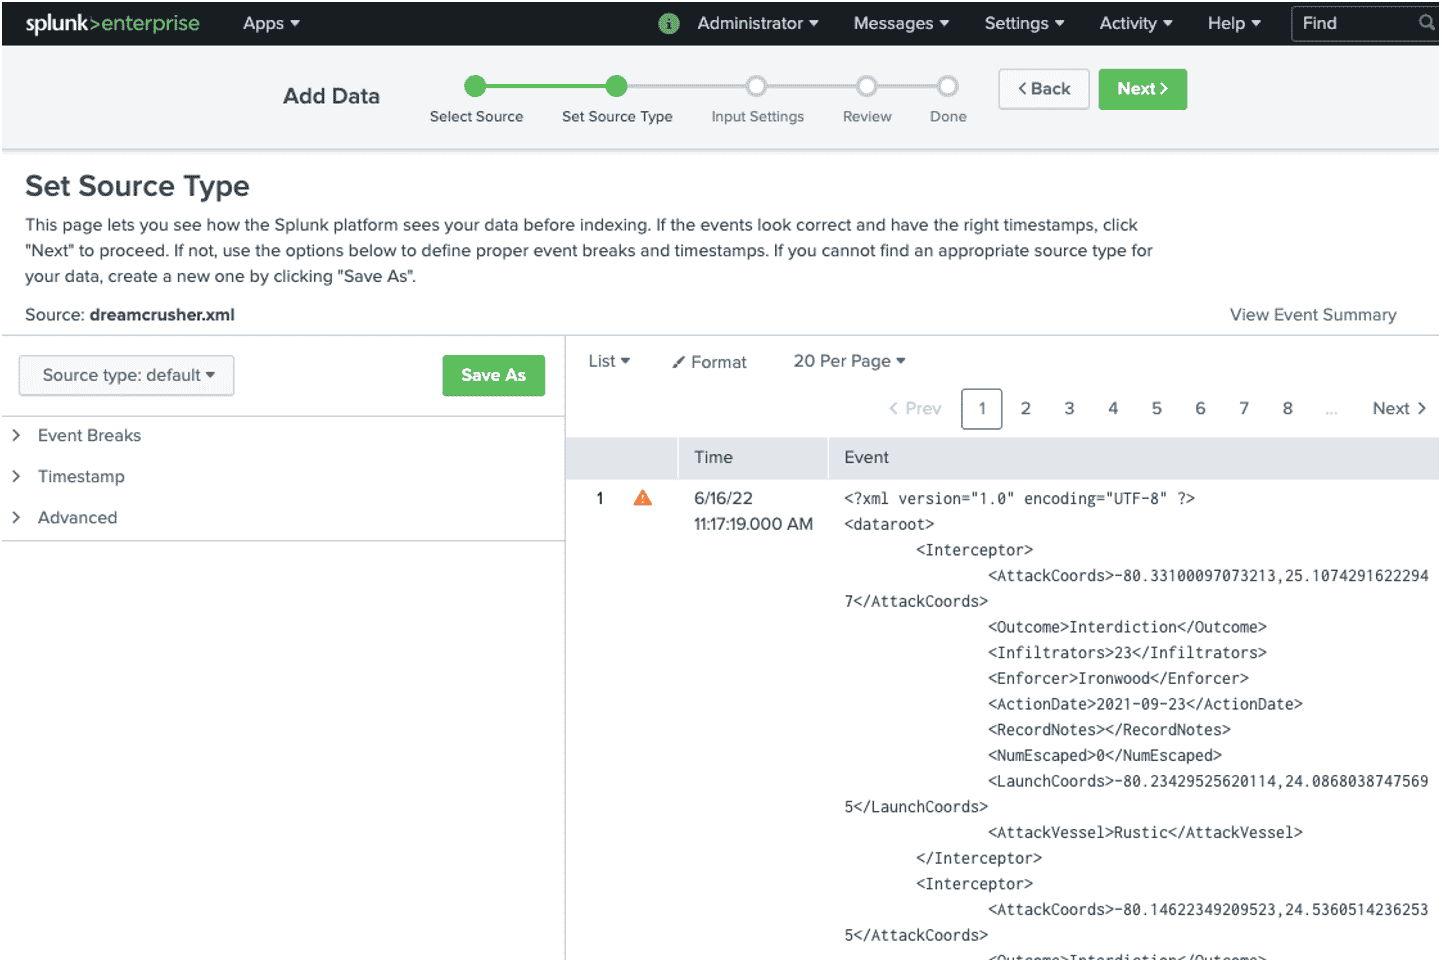This screenshot has height=968, width=1442.
Task: Click View Event Summary link
Action: pyautogui.click(x=1313, y=315)
